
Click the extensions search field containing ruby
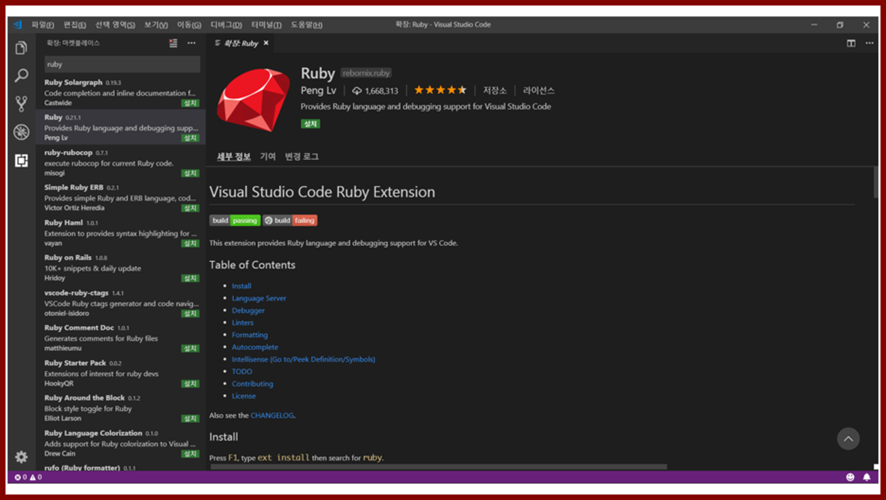122,64
